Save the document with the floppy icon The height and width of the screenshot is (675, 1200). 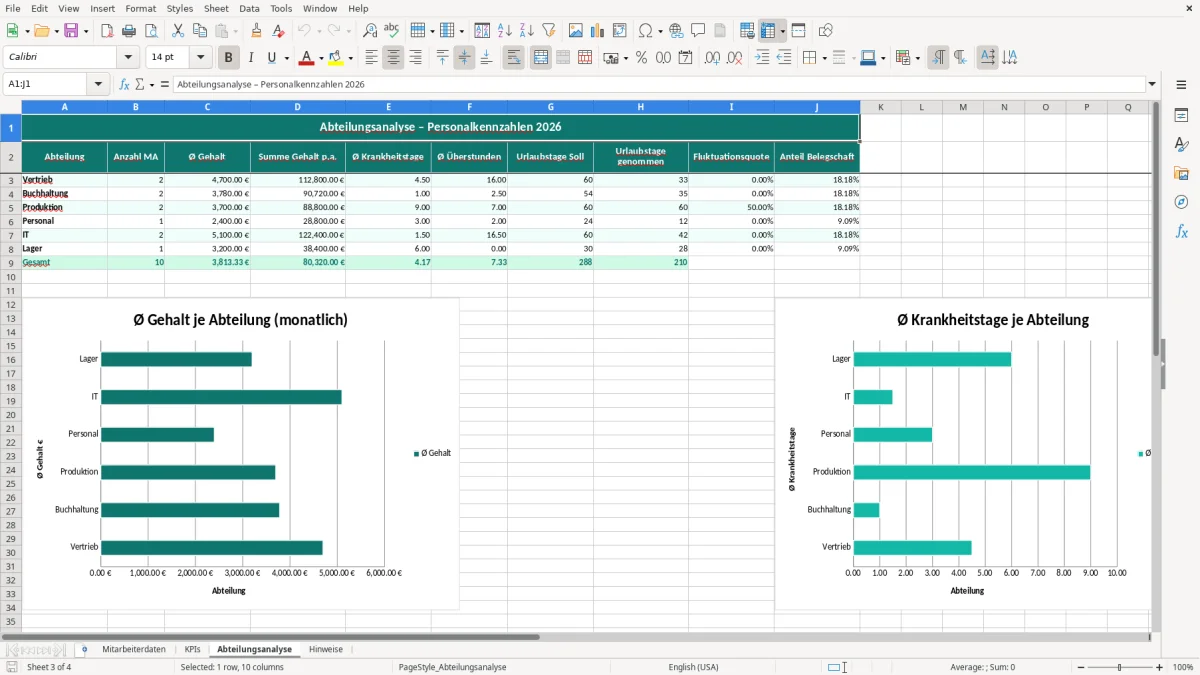click(71, 31)
